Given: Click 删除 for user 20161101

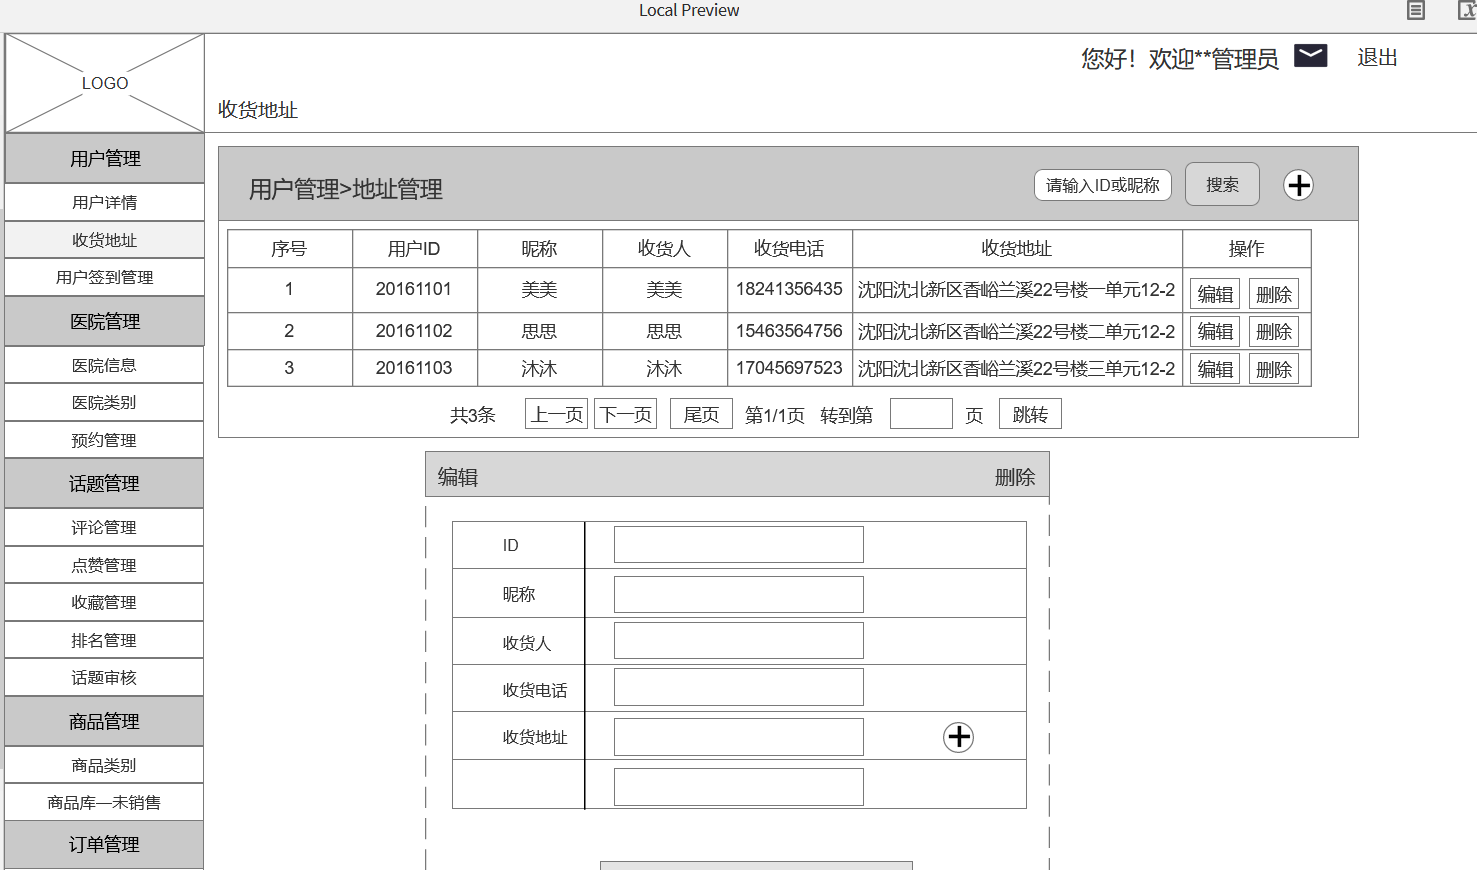Looking at the screenshot, I should (x=1274, y=294).
